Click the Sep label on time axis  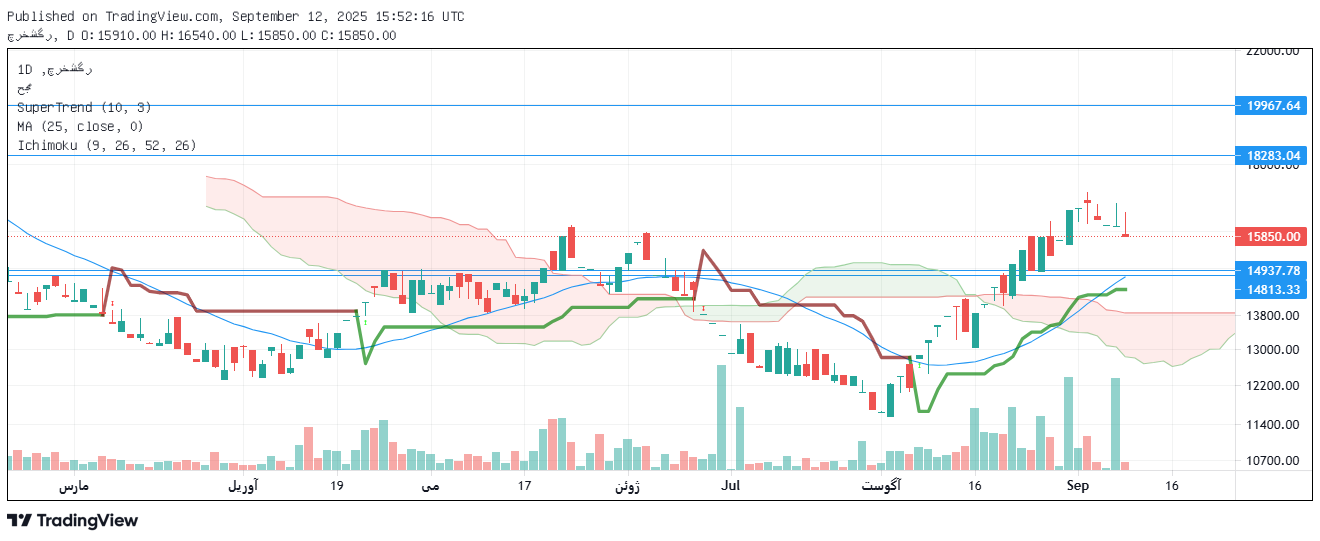[1077, 486]
